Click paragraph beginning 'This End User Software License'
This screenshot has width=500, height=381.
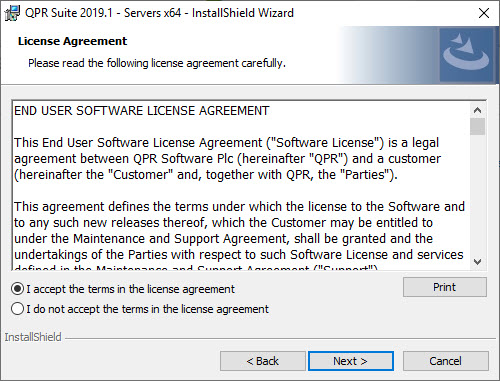click(227, 159)
